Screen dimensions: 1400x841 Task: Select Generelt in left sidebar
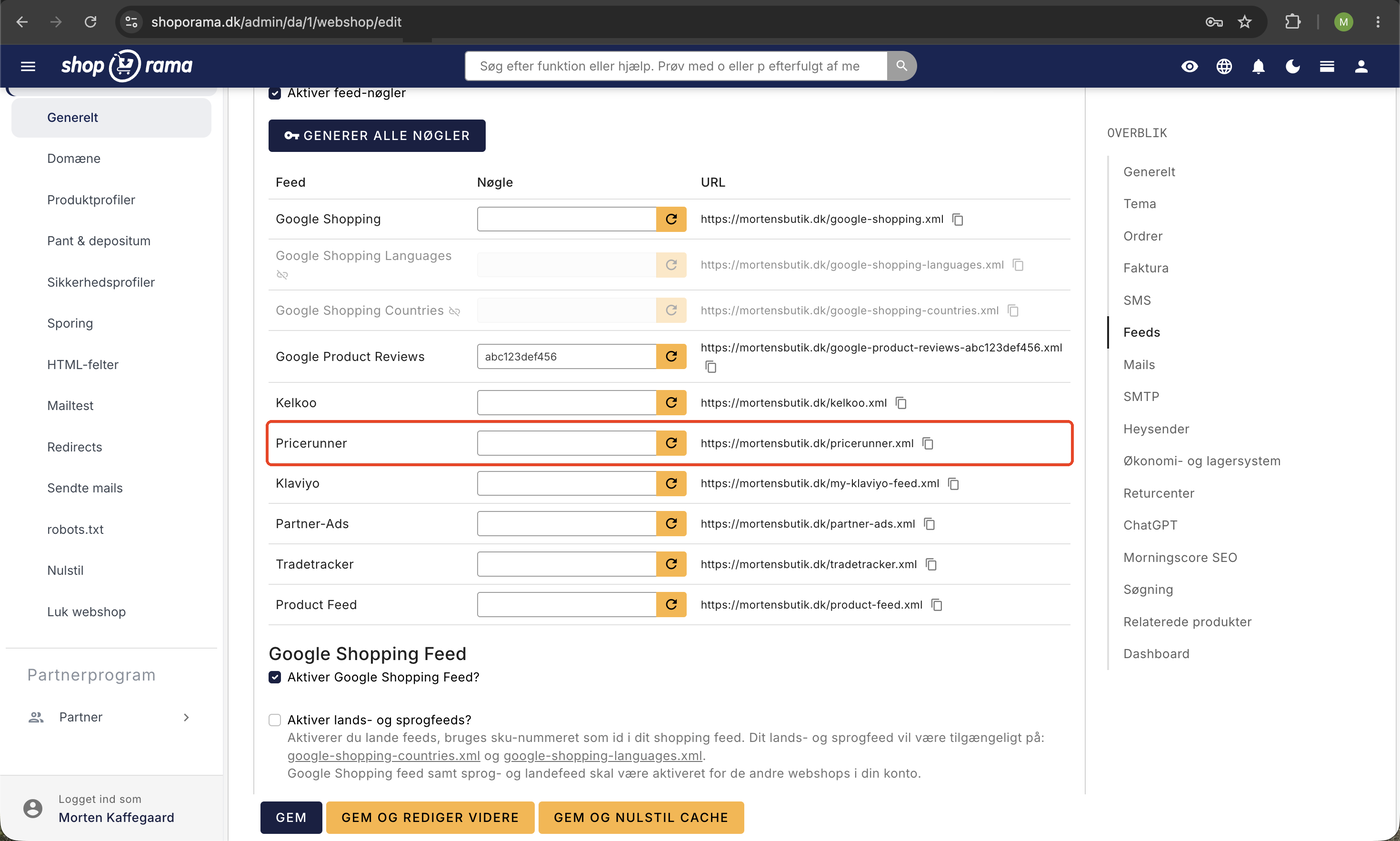click(x=111, y=117)
